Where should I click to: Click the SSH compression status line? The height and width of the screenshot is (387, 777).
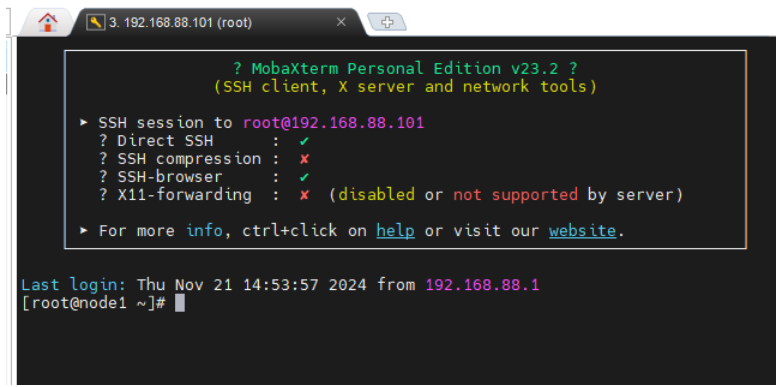click(204, 159)
